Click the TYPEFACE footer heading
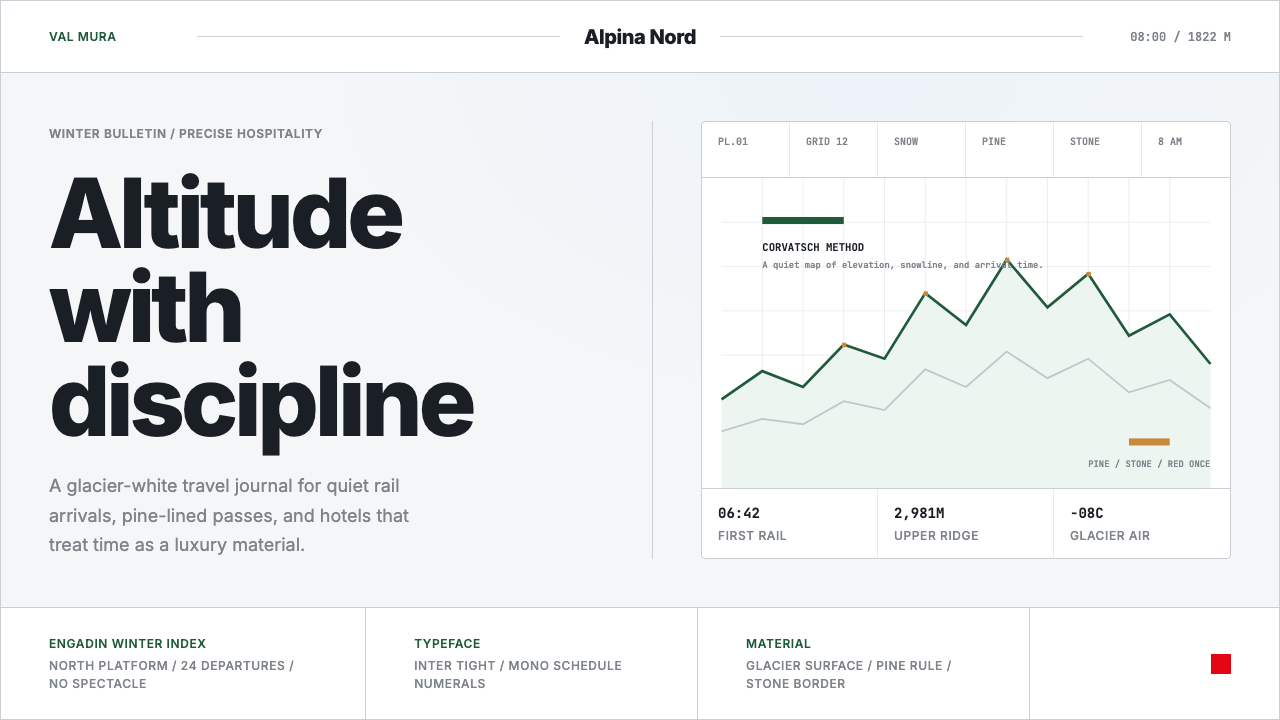 coord(447,644)
